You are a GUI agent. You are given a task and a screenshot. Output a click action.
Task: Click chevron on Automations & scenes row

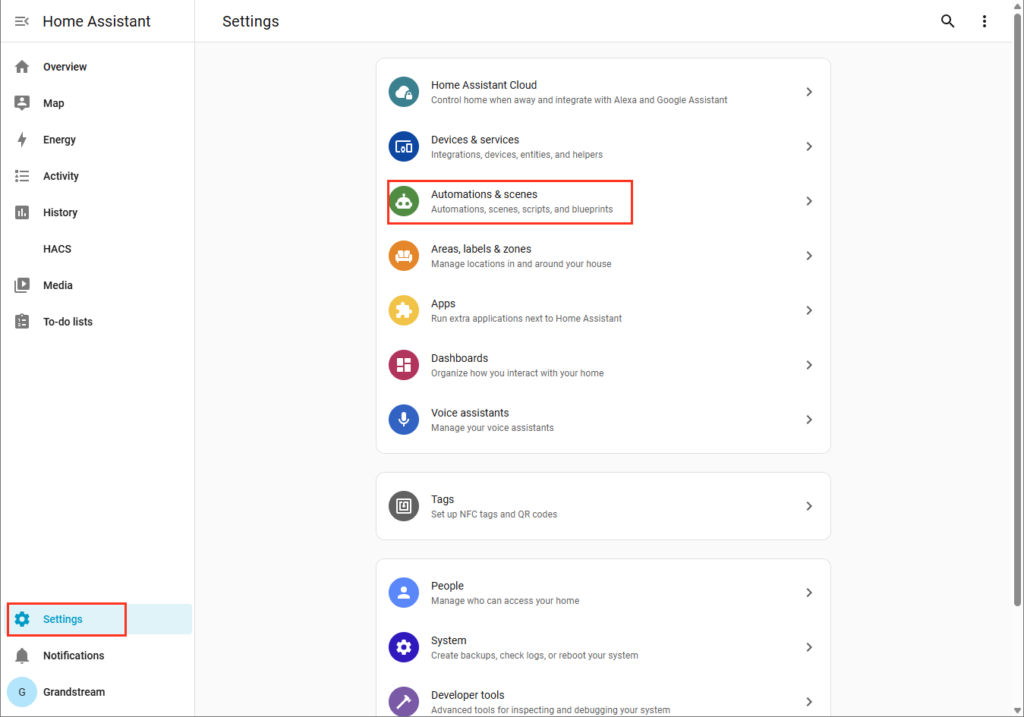[809, 201]
